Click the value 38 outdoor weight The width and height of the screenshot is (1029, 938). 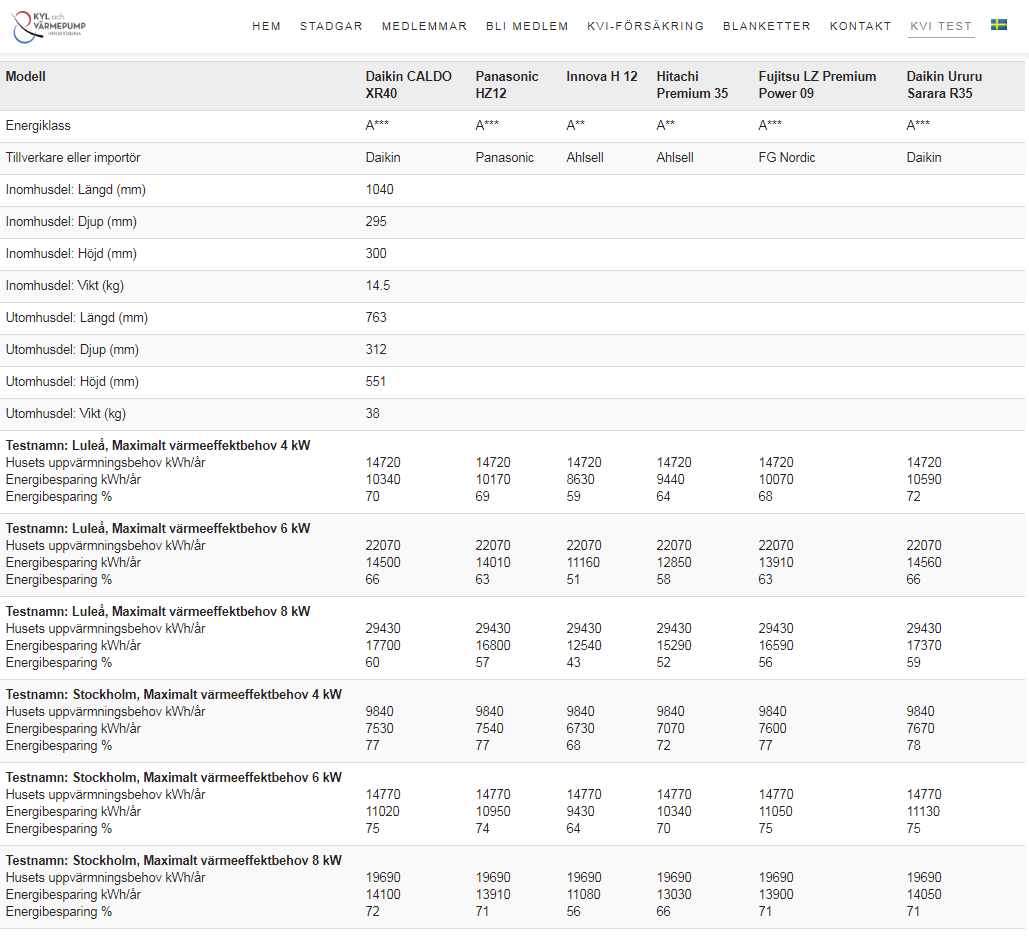coord(373,414)
